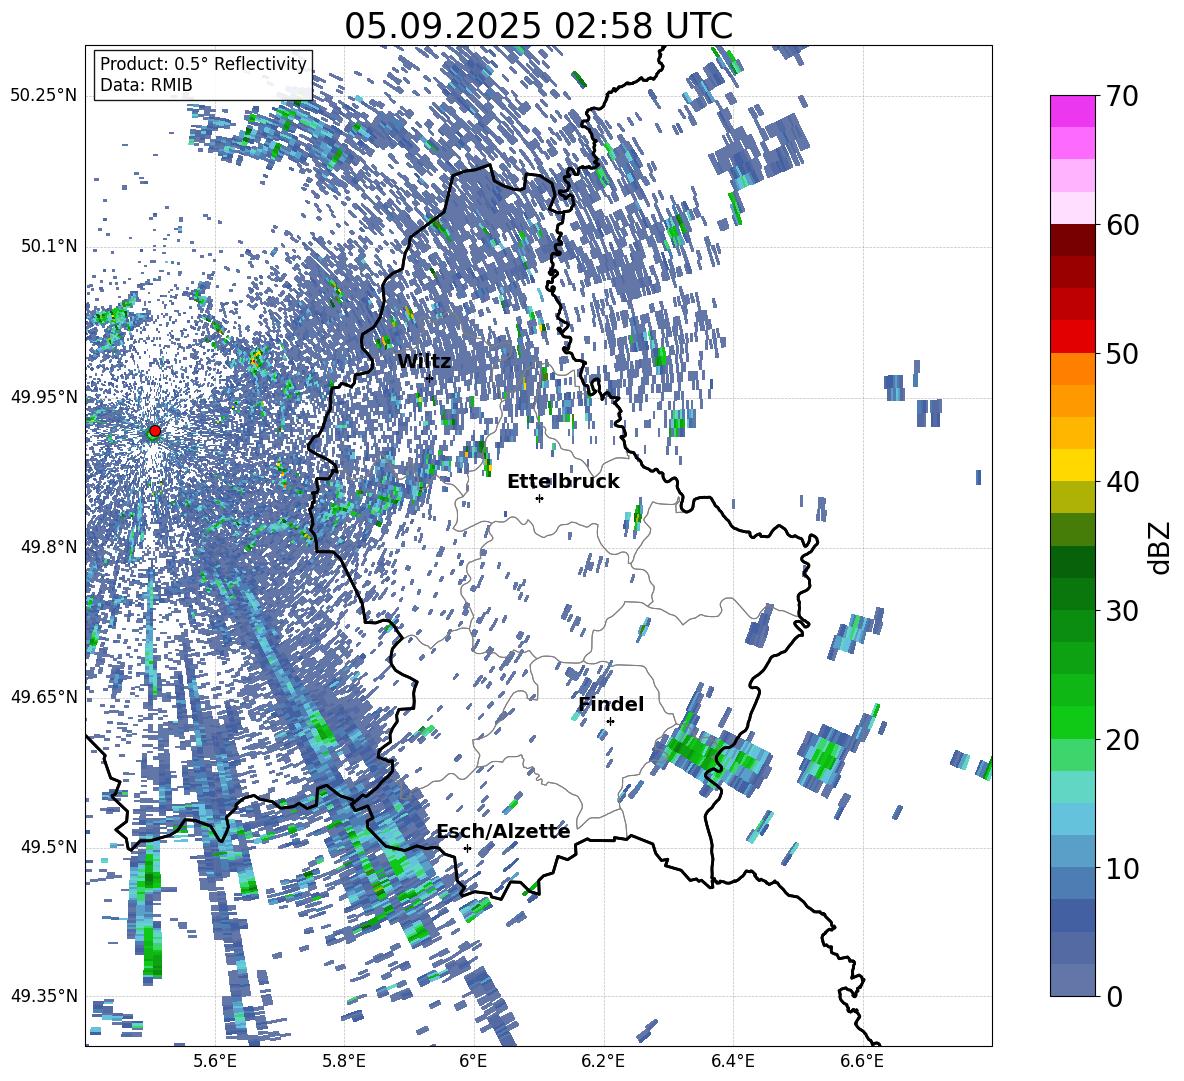The height and width of the screenshot is (1081, 1184).
Task: Click the dark maroon colorbar segment below 60
Action: point(1072,240)
